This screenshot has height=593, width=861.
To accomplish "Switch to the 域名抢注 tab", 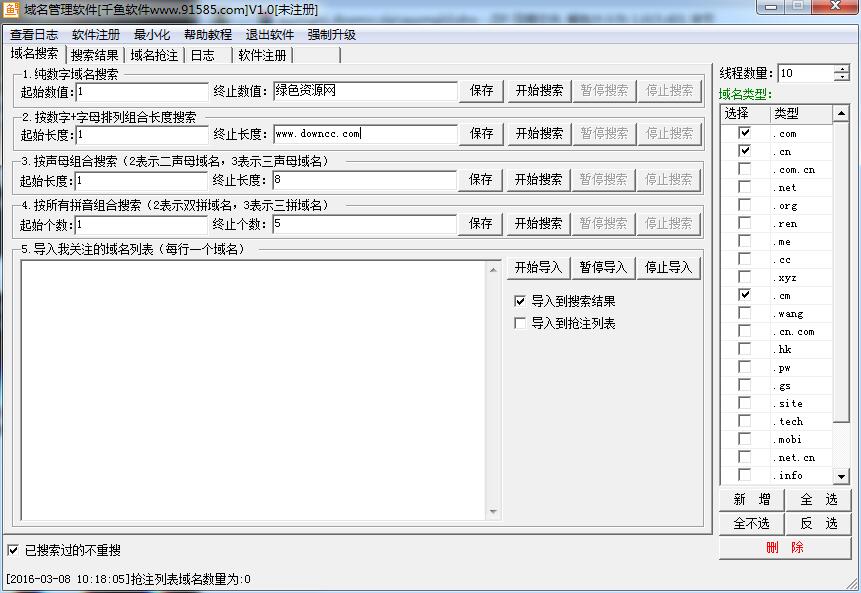I will 153,55.
